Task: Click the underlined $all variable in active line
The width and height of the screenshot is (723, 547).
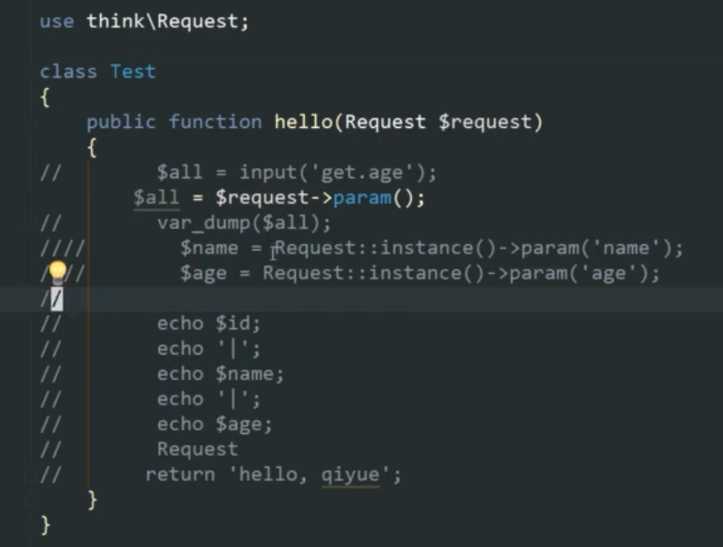Action: pyautogui.click(x=156, y=198)
